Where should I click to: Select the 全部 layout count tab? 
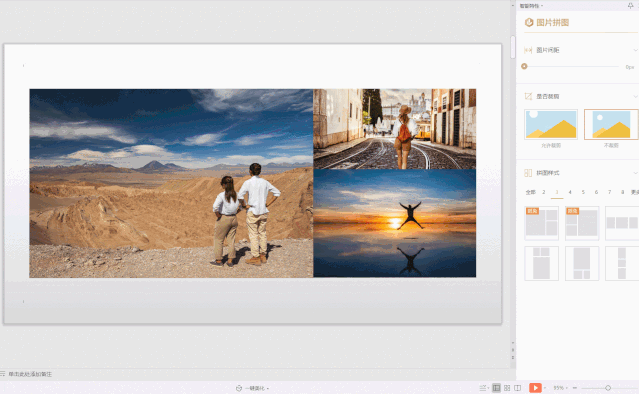click(531, 192)
